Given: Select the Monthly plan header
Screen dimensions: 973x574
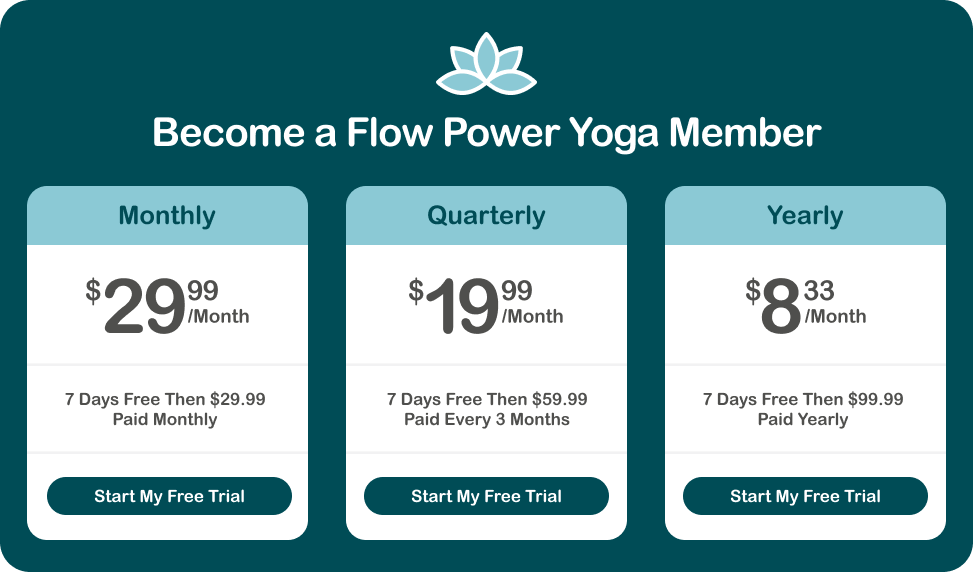Looking at the screenshot, I should coord(167,216).
